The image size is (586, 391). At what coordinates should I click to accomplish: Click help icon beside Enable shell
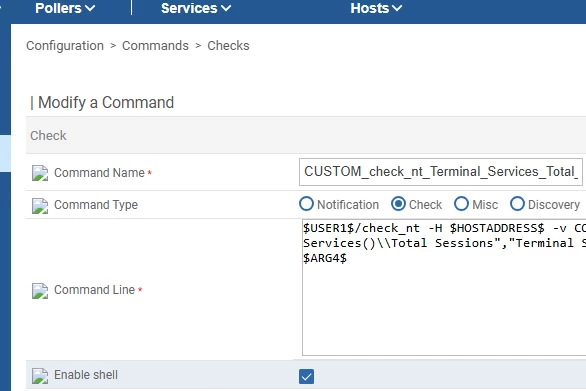pos(40,376)
